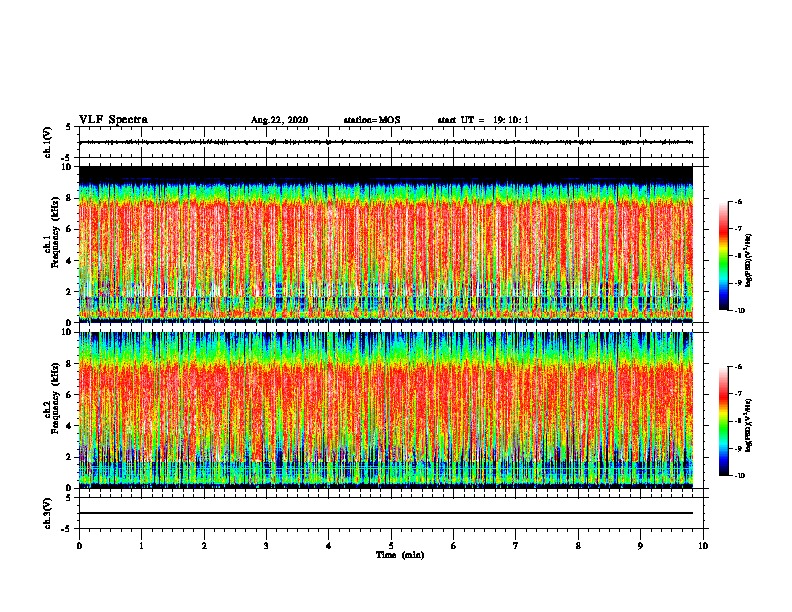
Task: Click the ch.1 'Frequency (kHz)' axis label
Action: [x=55, y=233]
